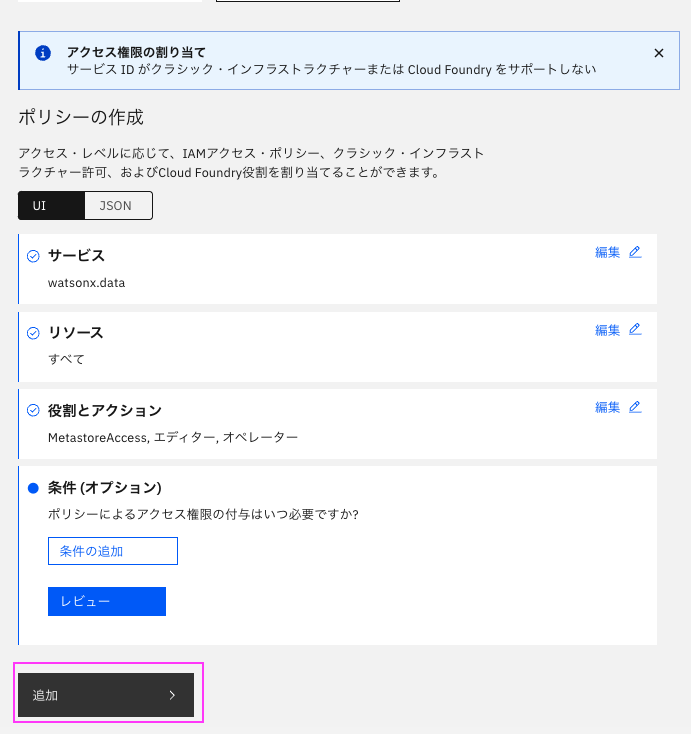Click the ポリシーの作成 heading
Image resolution: width=691 pixels, height=734 pixels.
[81, 117]
